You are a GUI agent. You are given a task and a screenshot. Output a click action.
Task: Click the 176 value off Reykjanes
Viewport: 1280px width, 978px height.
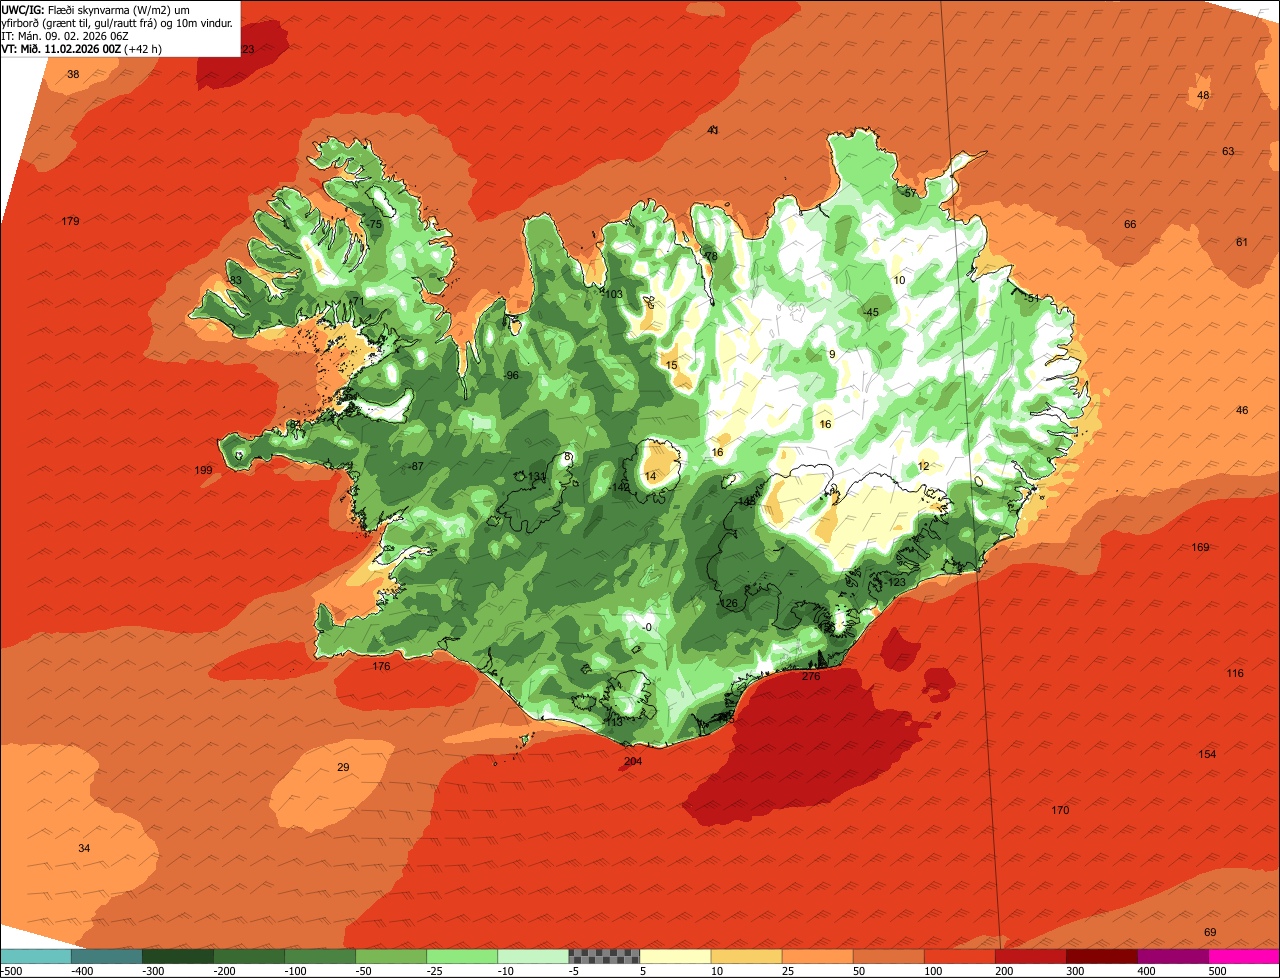381,667
